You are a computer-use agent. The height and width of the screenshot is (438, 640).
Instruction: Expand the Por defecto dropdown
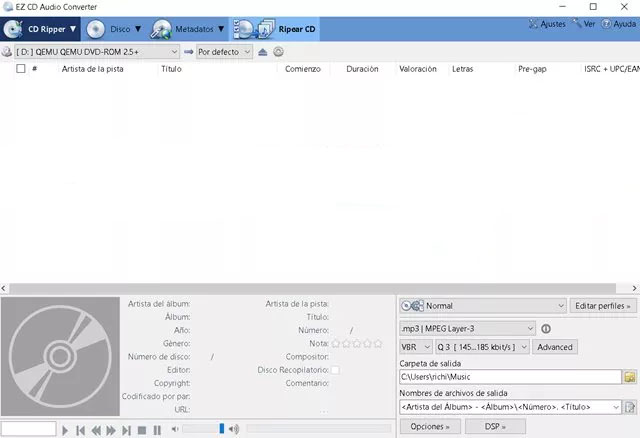pyautogui.click(x=224, y=52)
